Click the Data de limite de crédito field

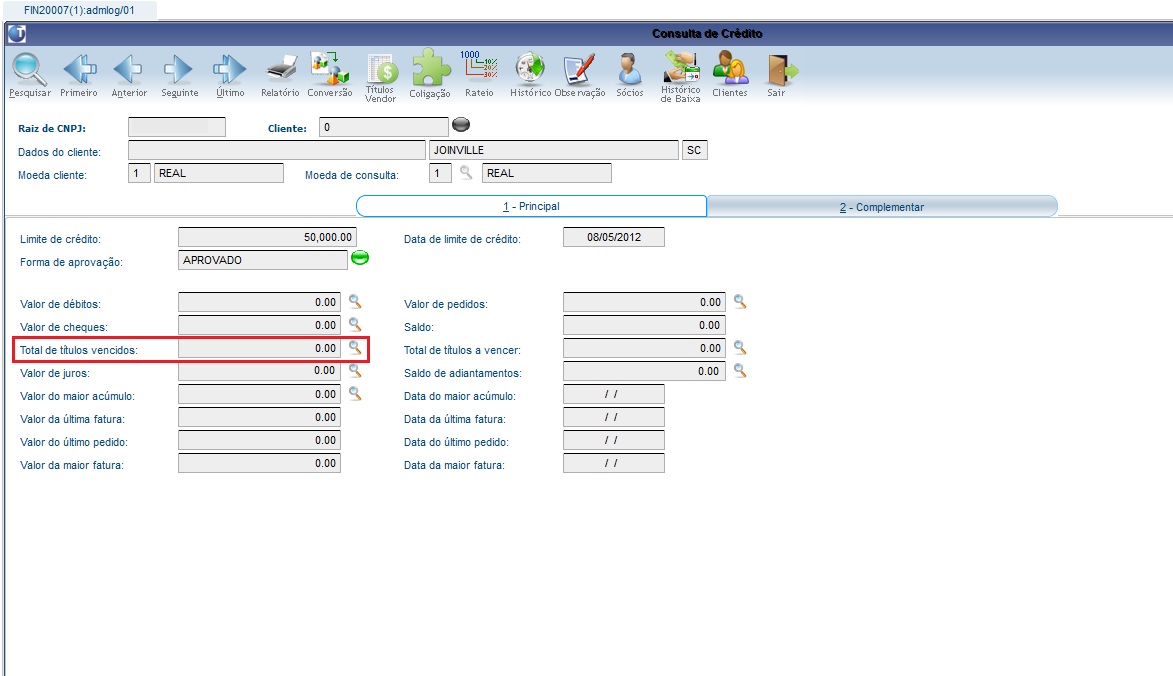[x=613, y=237]
